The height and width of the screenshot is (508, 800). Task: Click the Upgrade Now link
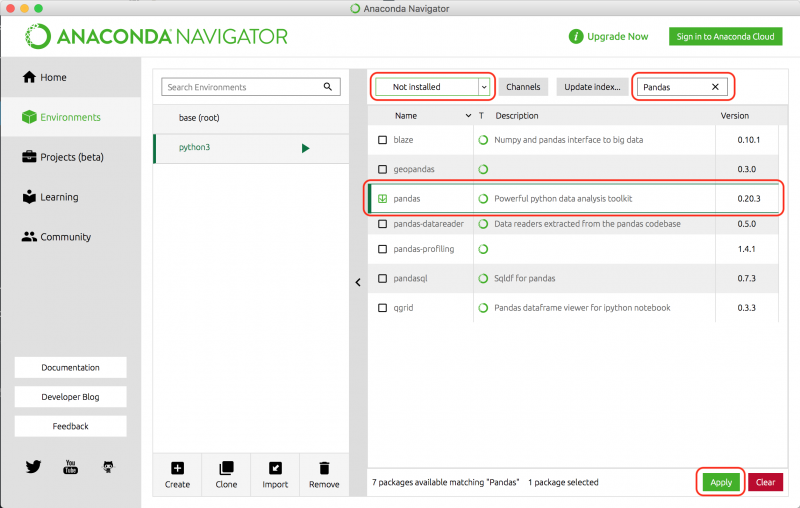617,37
